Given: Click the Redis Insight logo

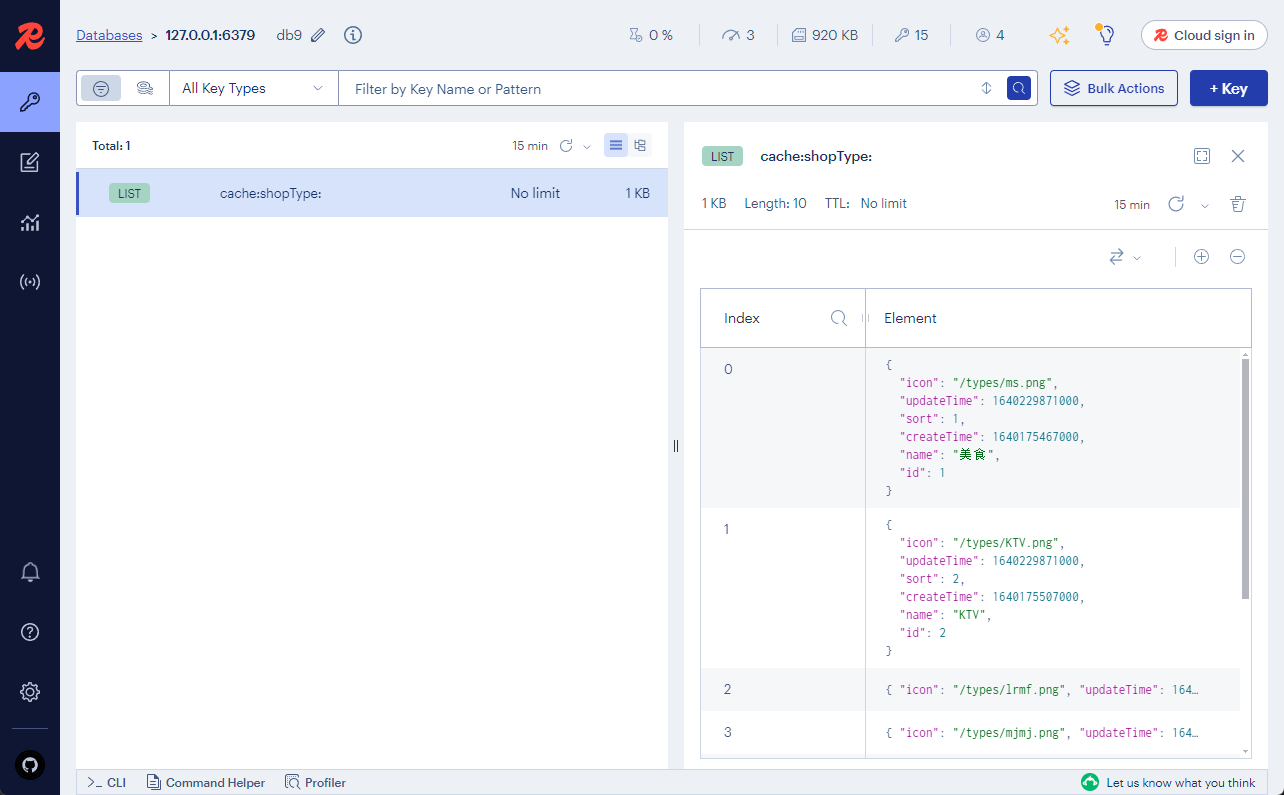Looking at the screenshot, I should (x=30, y=37).
